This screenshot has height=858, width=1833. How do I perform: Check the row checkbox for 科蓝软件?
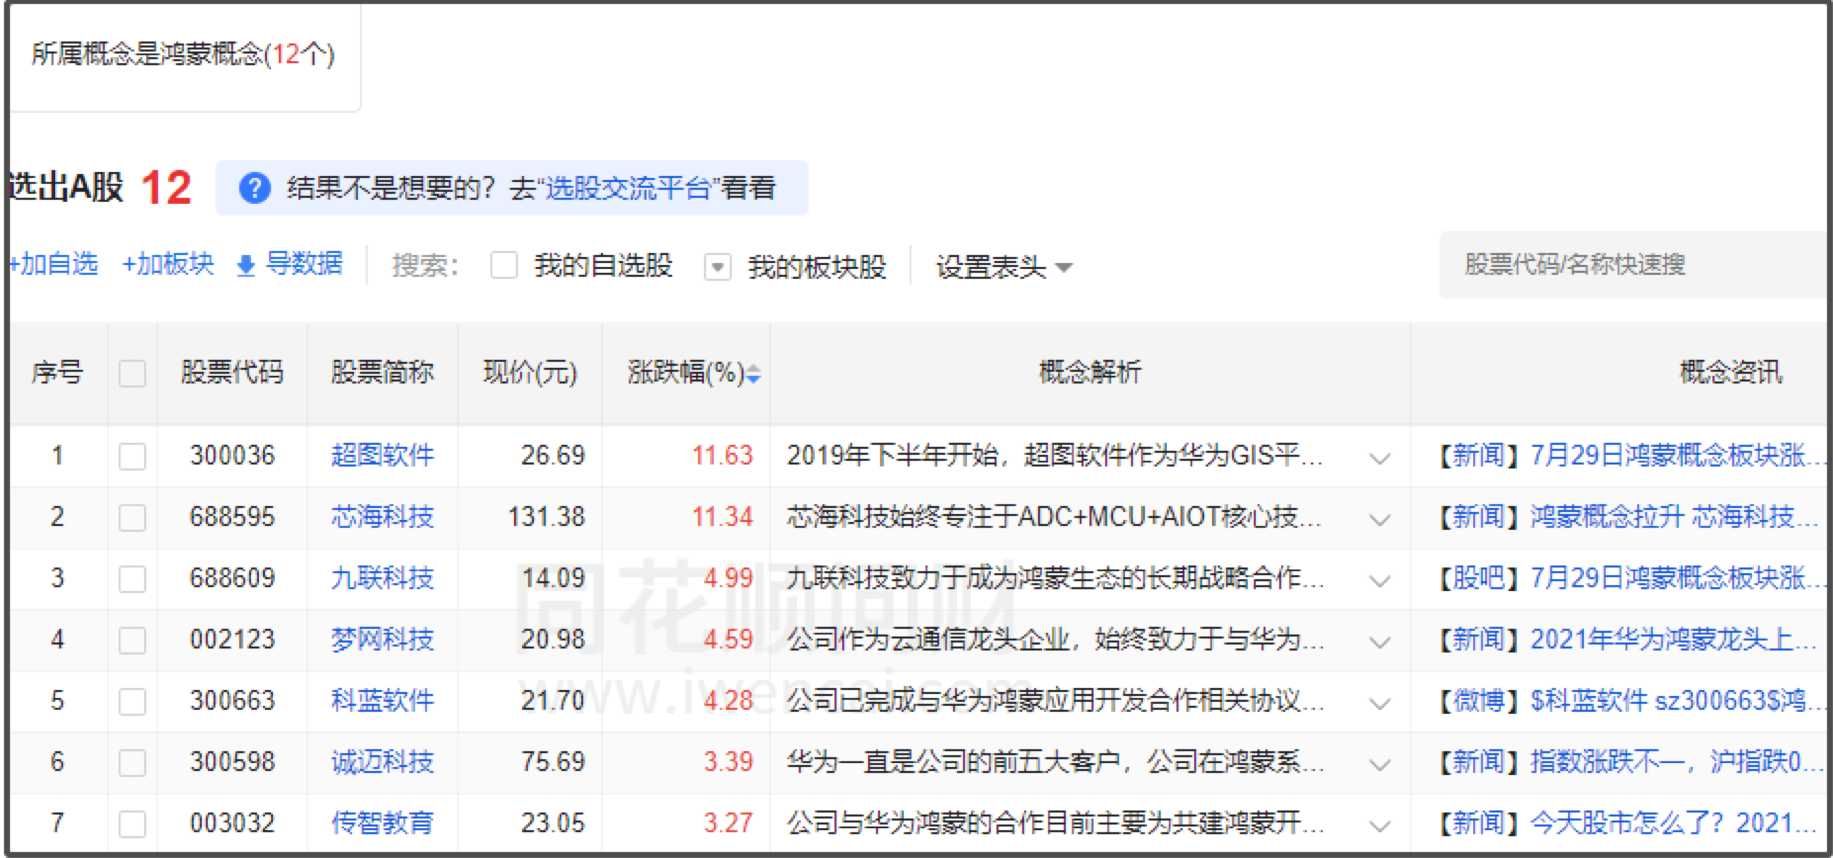tap(132, 701)
